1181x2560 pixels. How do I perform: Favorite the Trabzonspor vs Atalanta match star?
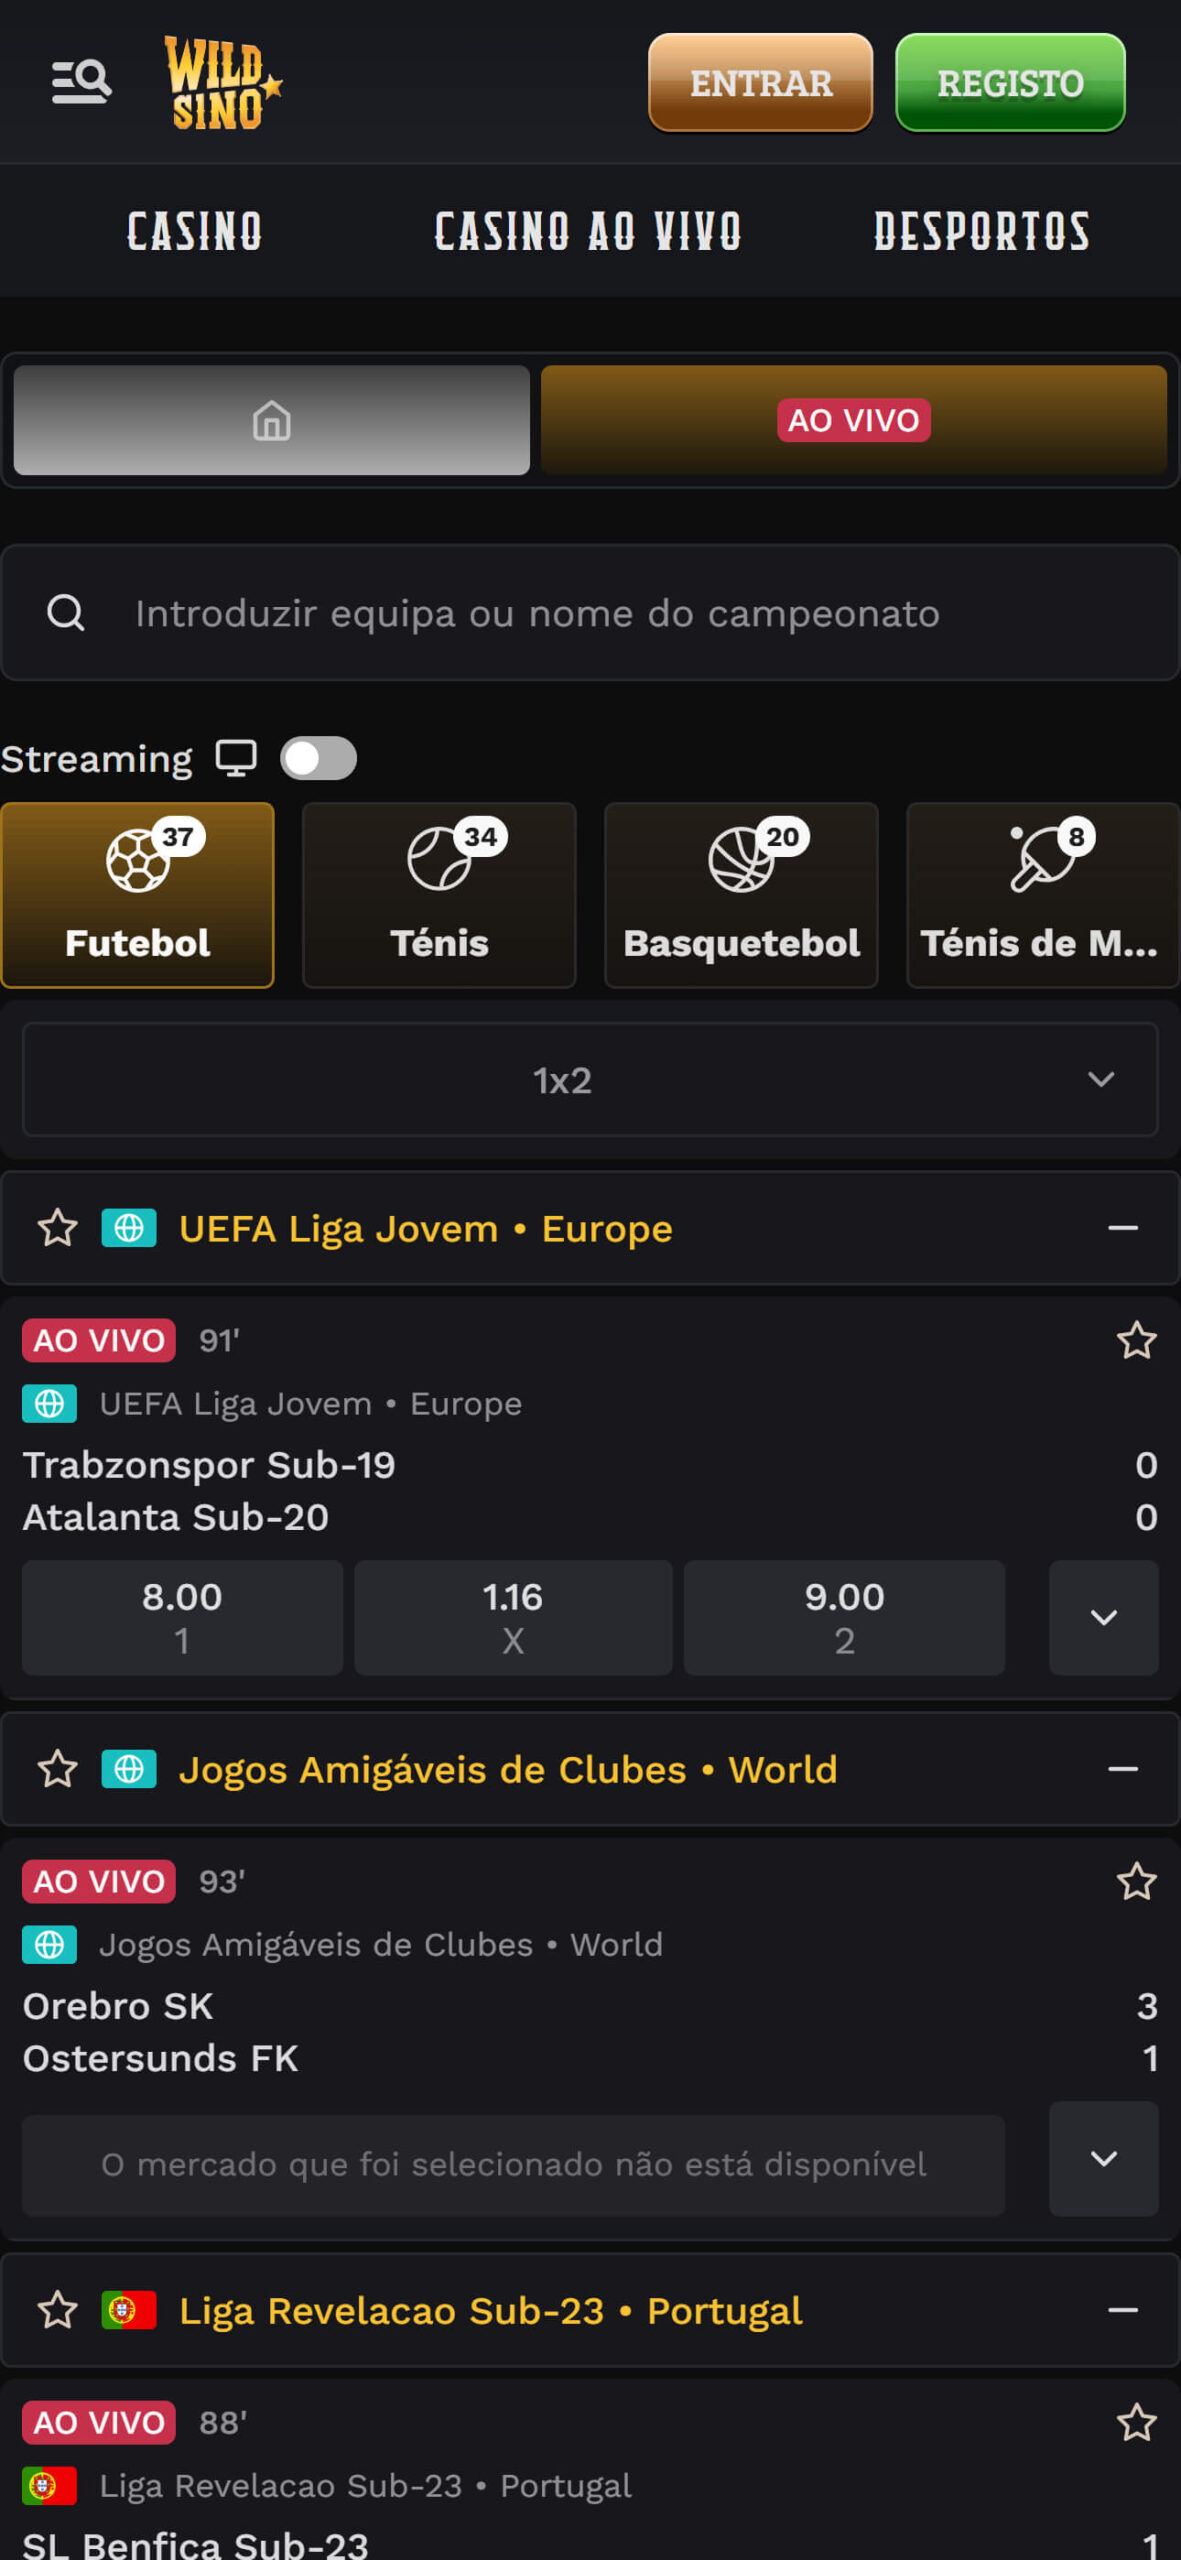(1136, 1340)
